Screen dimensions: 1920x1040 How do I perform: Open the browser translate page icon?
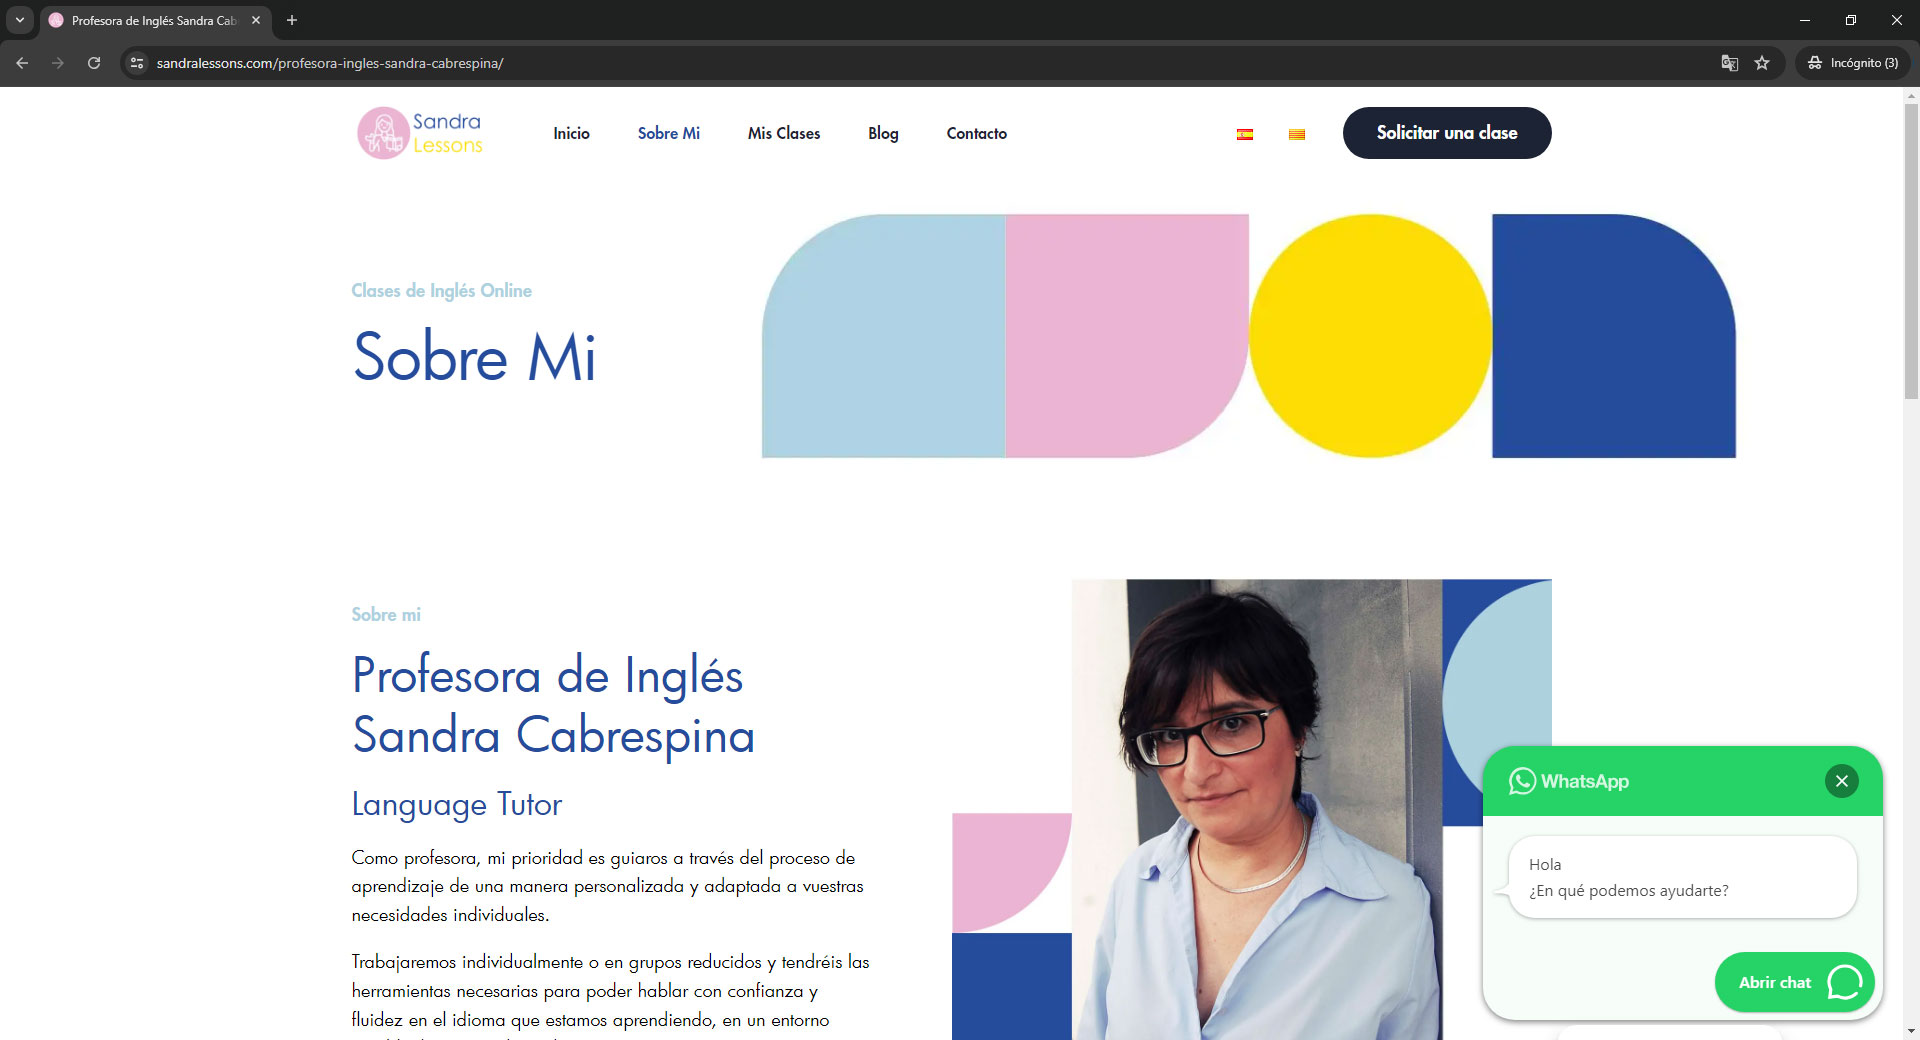pos(1729,63)
